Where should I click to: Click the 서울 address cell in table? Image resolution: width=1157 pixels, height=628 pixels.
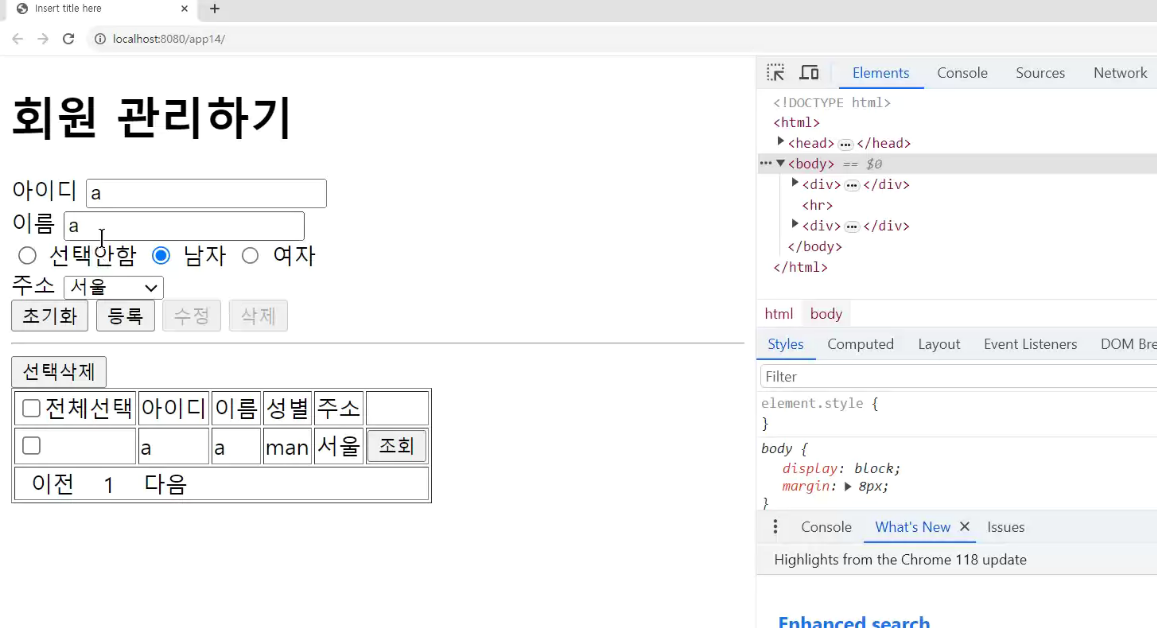[x=339, y=446]
